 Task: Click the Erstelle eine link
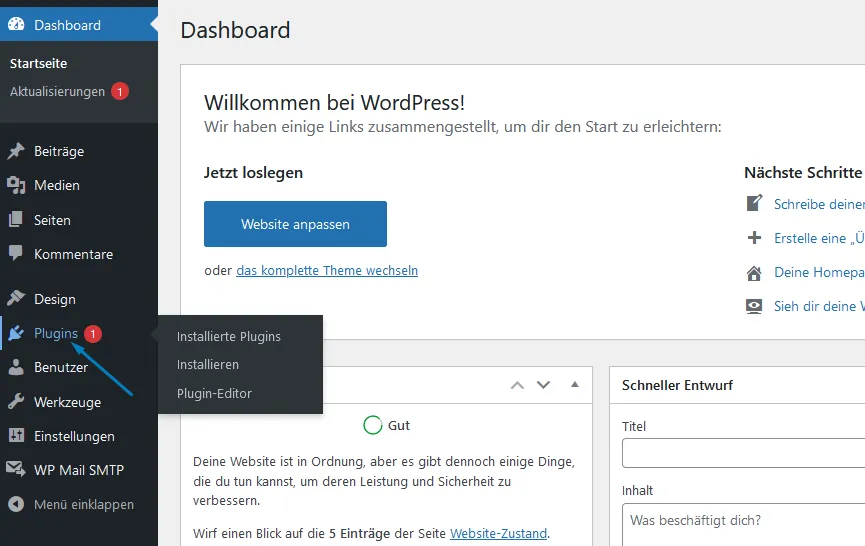click(x=819, y=238)
